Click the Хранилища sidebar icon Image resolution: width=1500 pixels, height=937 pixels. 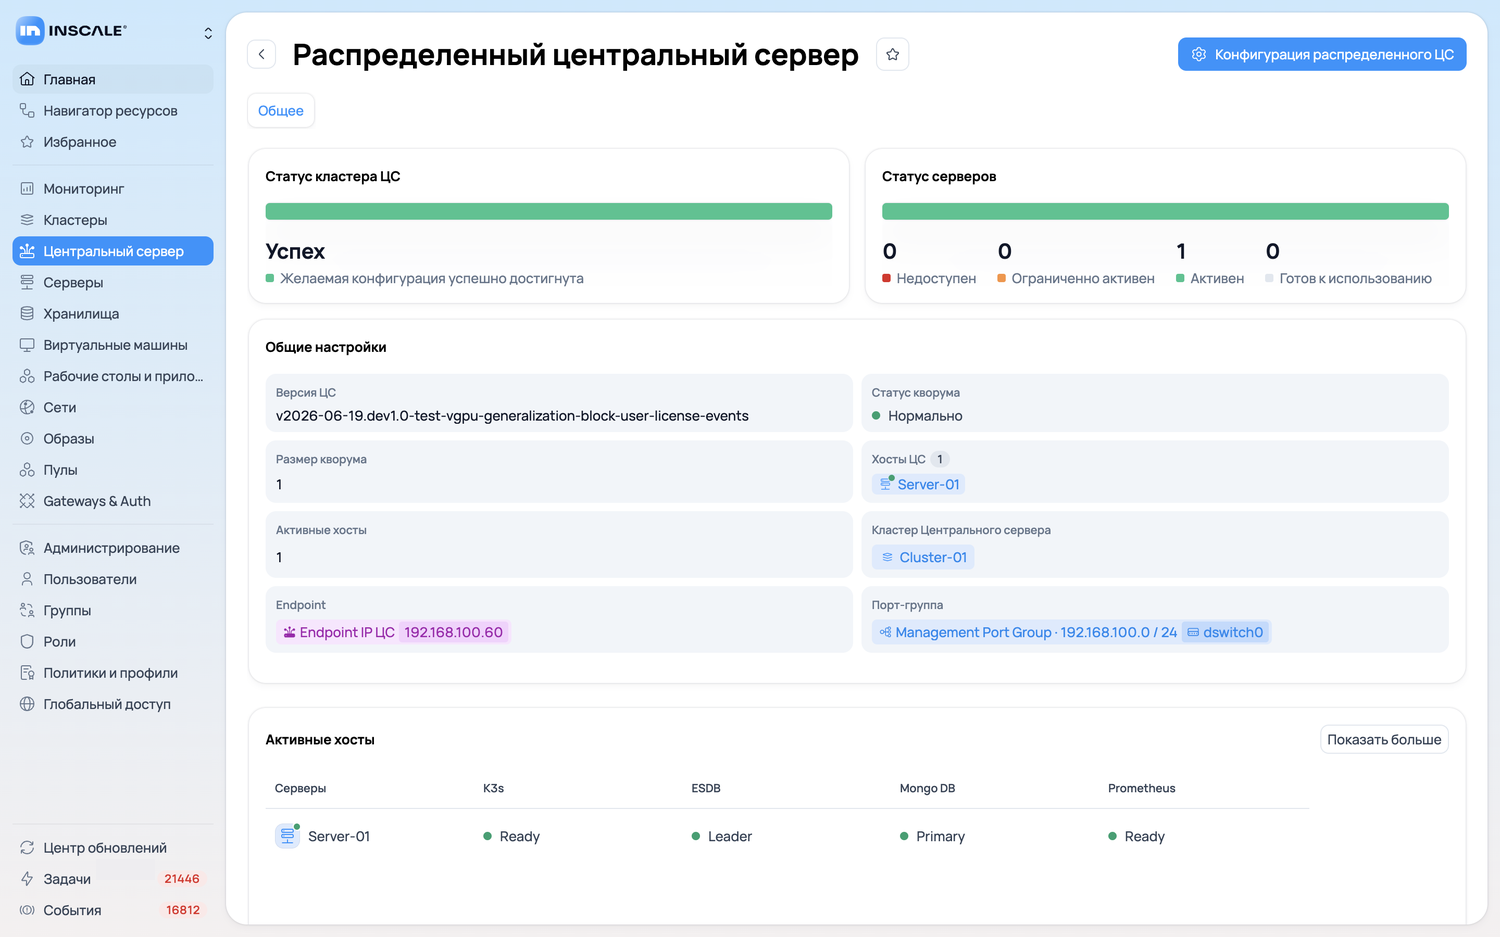tap(27, 314)
